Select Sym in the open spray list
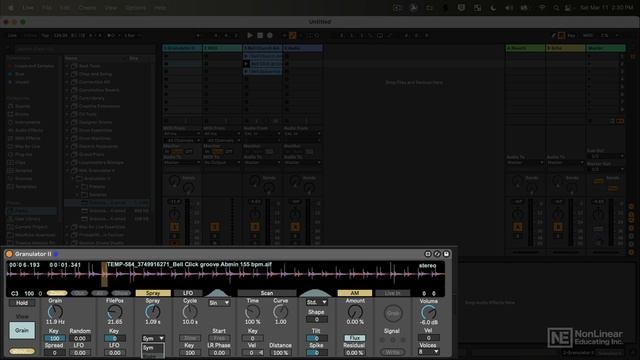This screenshot has height=360, width=640. (x=153, y=348)
